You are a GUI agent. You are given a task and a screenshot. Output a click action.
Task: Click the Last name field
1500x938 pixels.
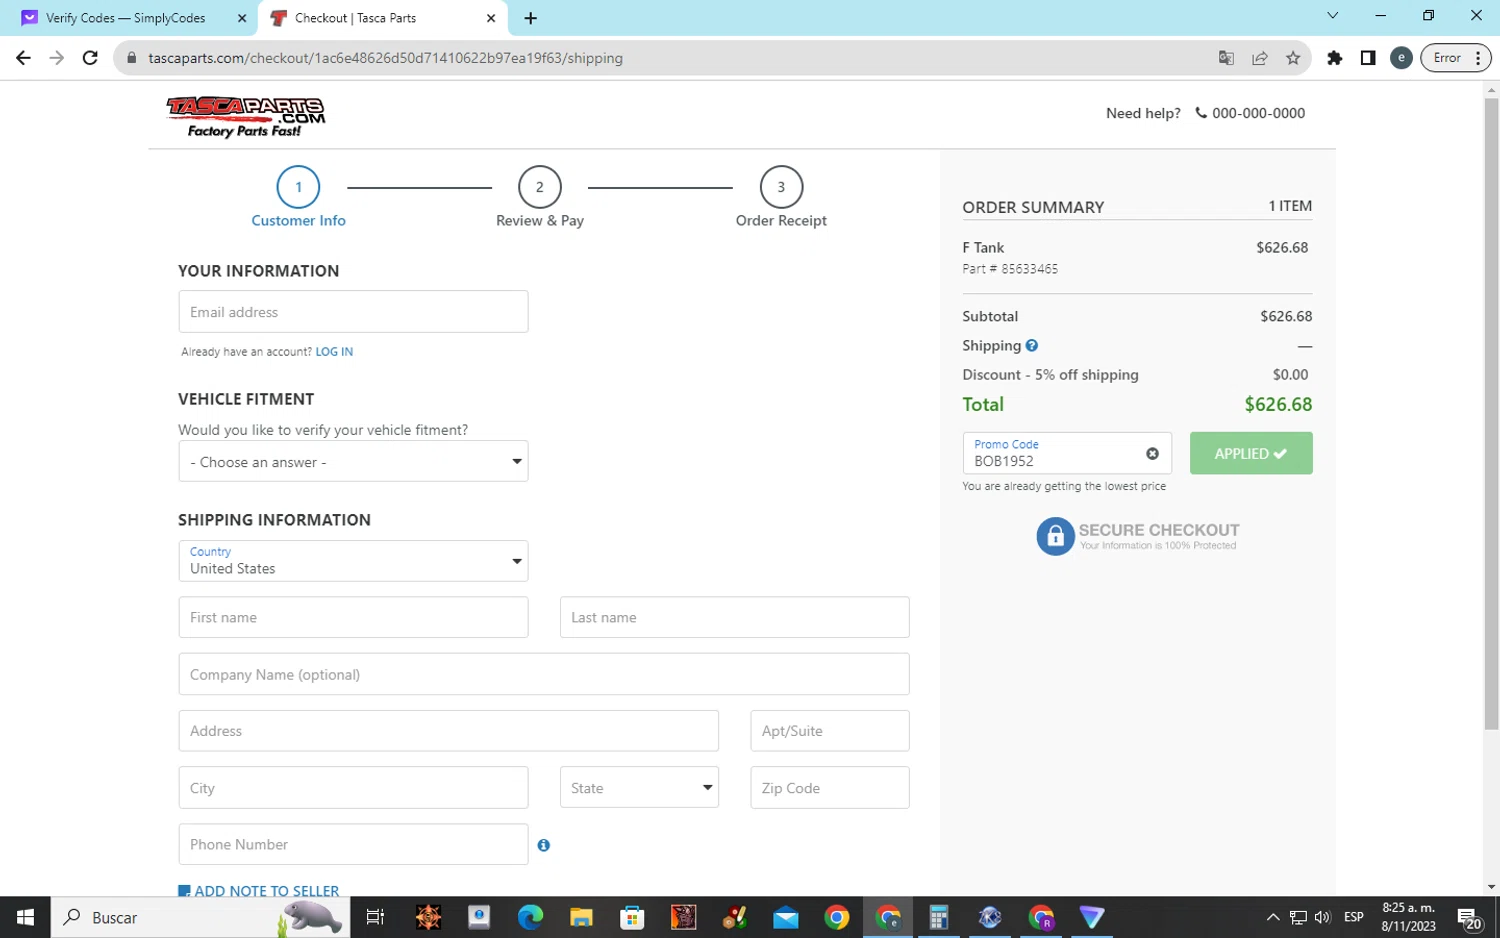(734, 618)
